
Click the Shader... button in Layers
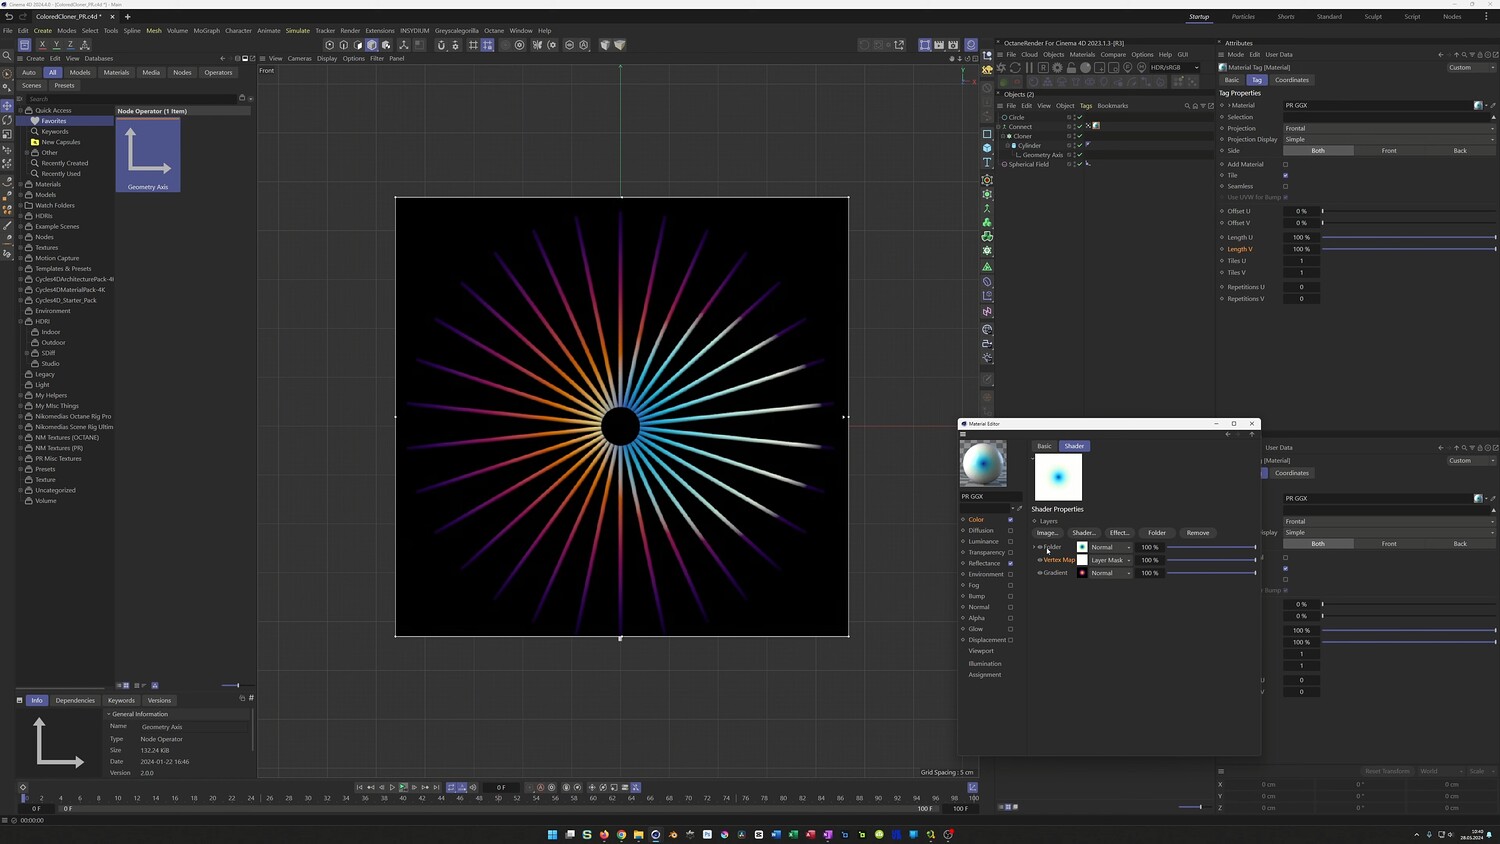coord(1083,533)
